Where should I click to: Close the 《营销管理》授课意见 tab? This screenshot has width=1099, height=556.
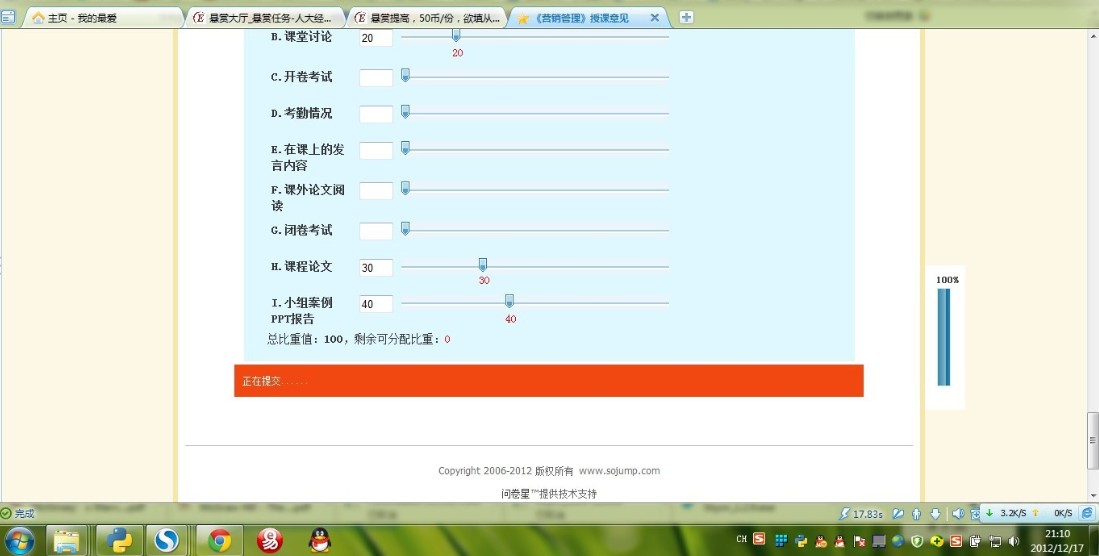coord(655,18)
